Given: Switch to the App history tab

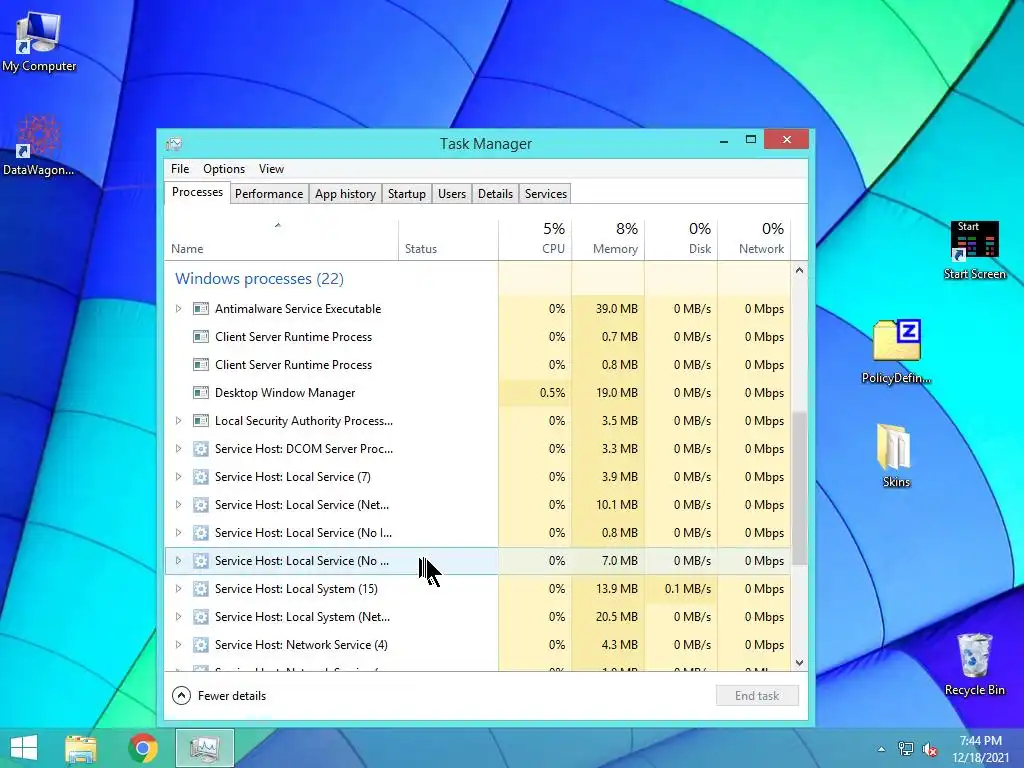Looking at the screenshot, I should (345, 194).
